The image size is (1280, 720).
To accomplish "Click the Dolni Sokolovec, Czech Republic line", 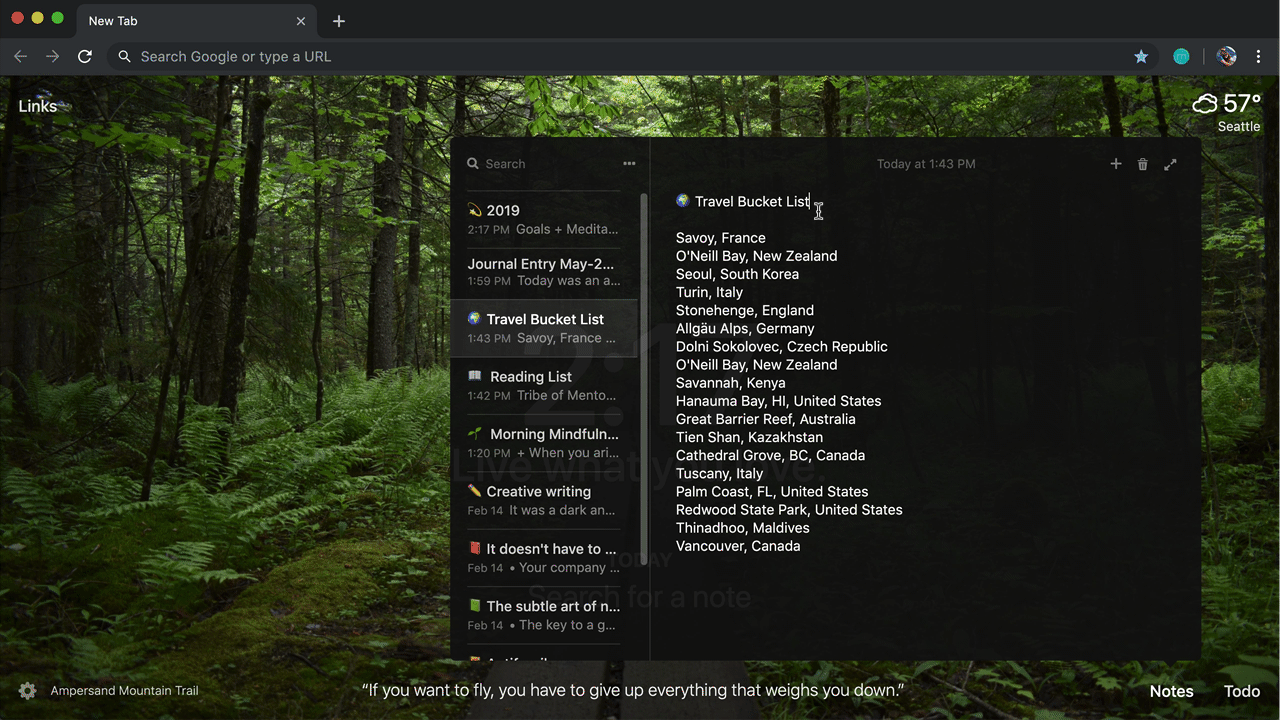I will tap(781, 346).
